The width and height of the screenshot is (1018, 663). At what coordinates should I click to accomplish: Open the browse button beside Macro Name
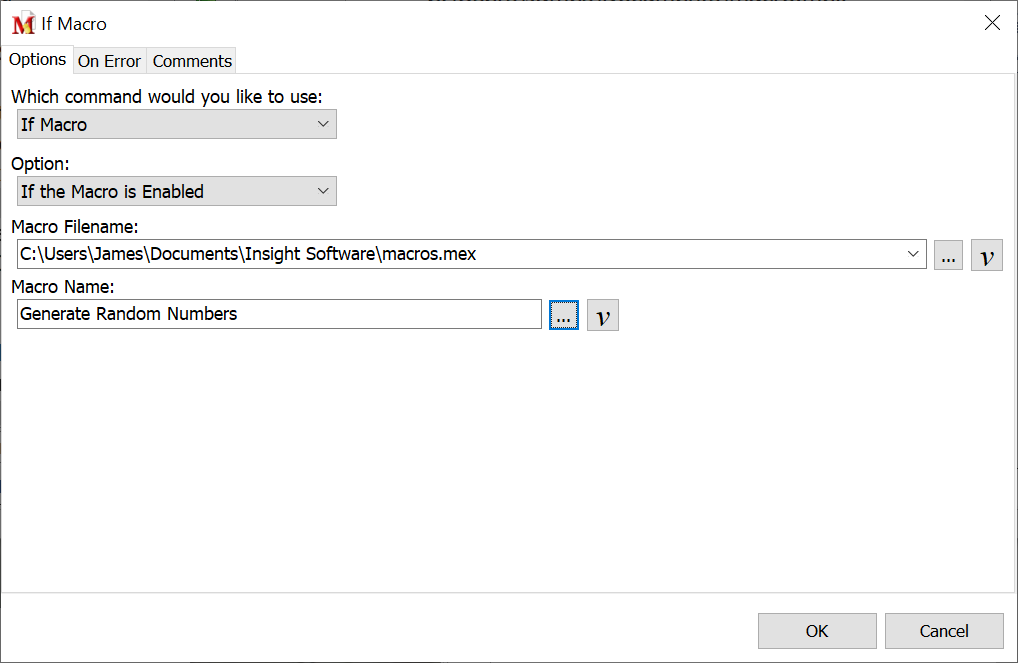point(564,315)
